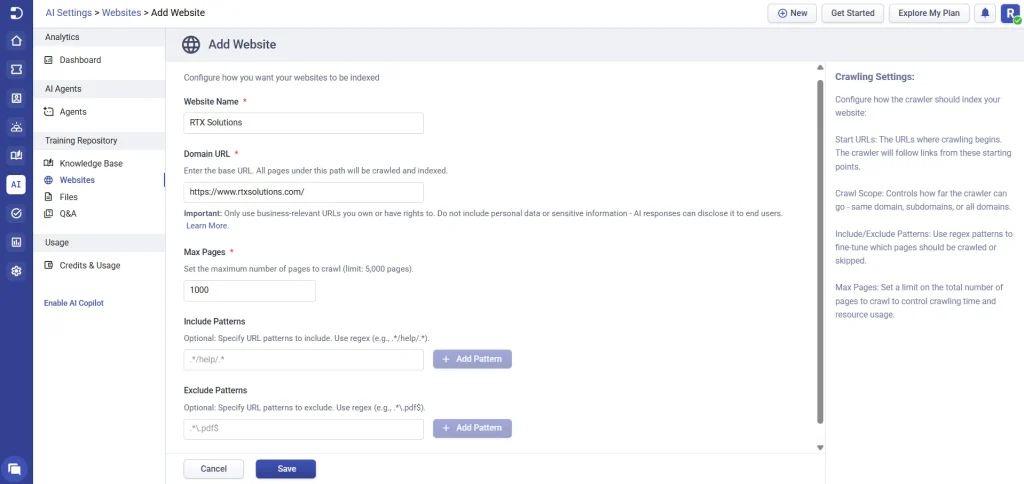Click the Dashboard menu icon
The width and height of the screenshot is (1024, 484).
click(48, 60)
